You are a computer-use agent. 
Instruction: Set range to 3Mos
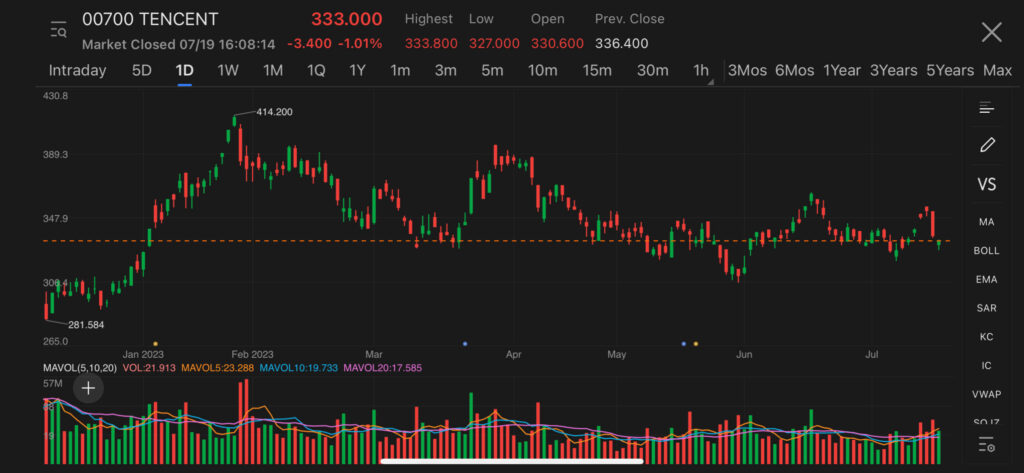(747, 71)
